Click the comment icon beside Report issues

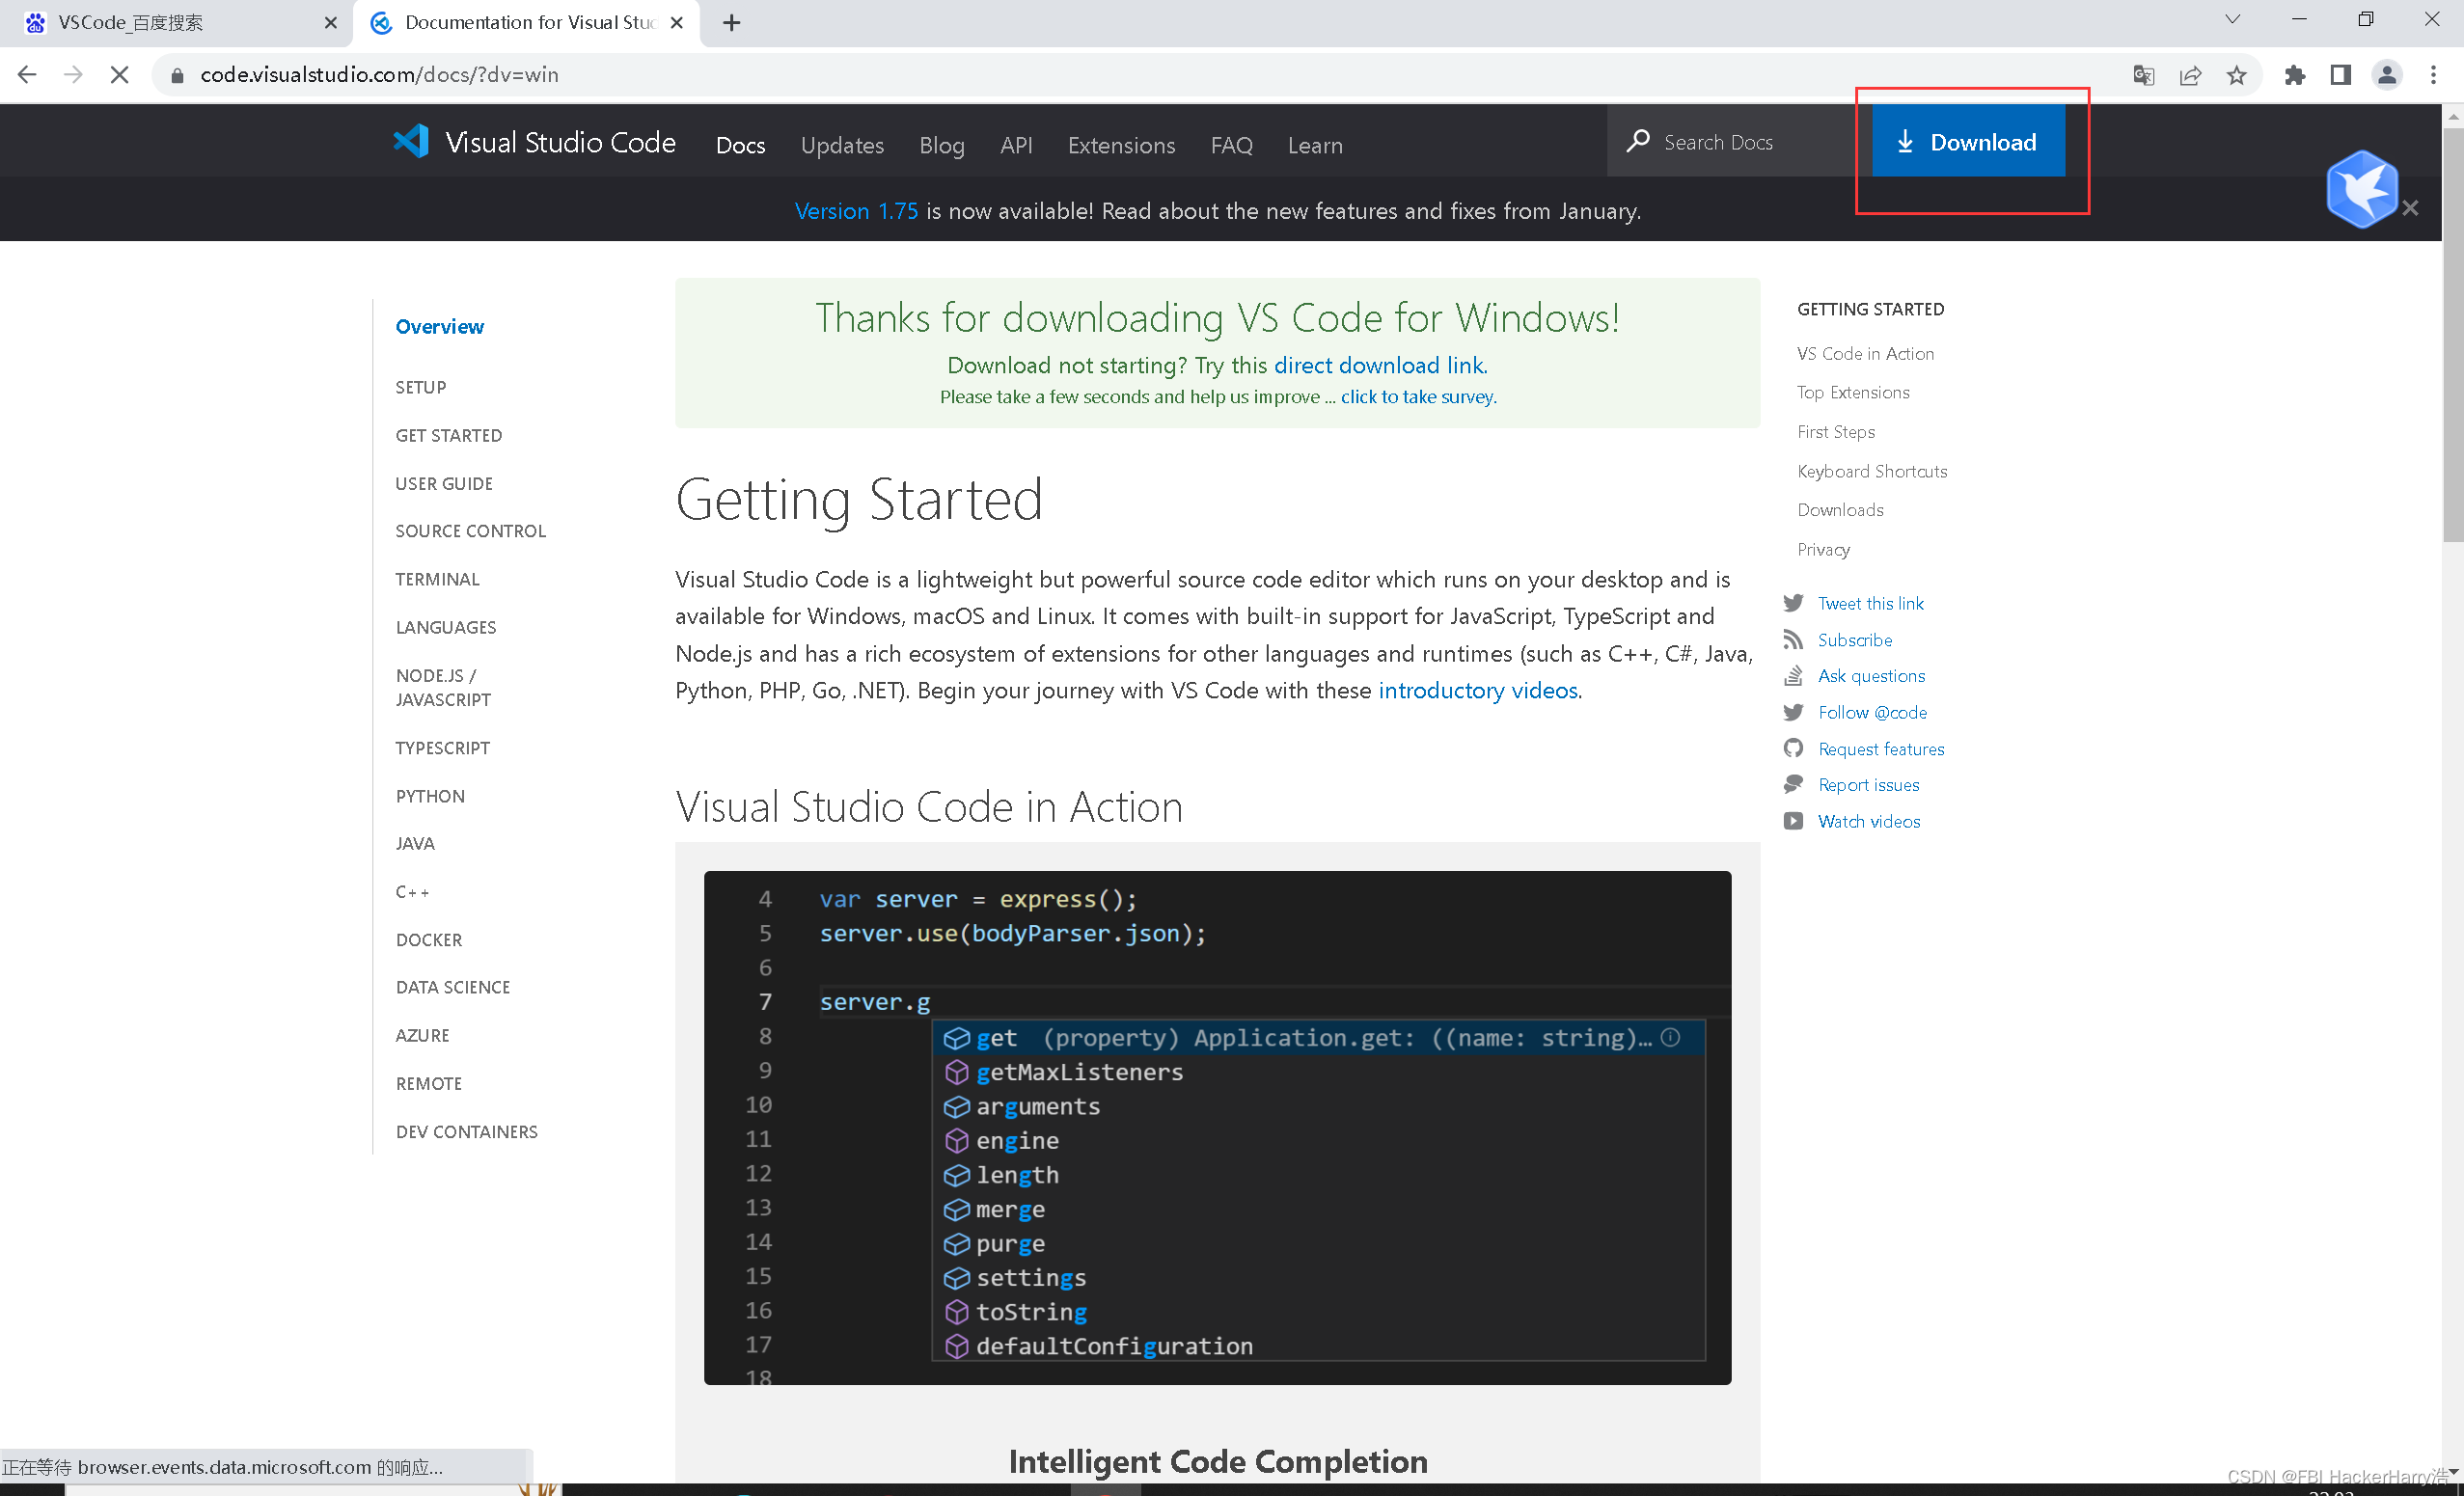point(1794,785)
